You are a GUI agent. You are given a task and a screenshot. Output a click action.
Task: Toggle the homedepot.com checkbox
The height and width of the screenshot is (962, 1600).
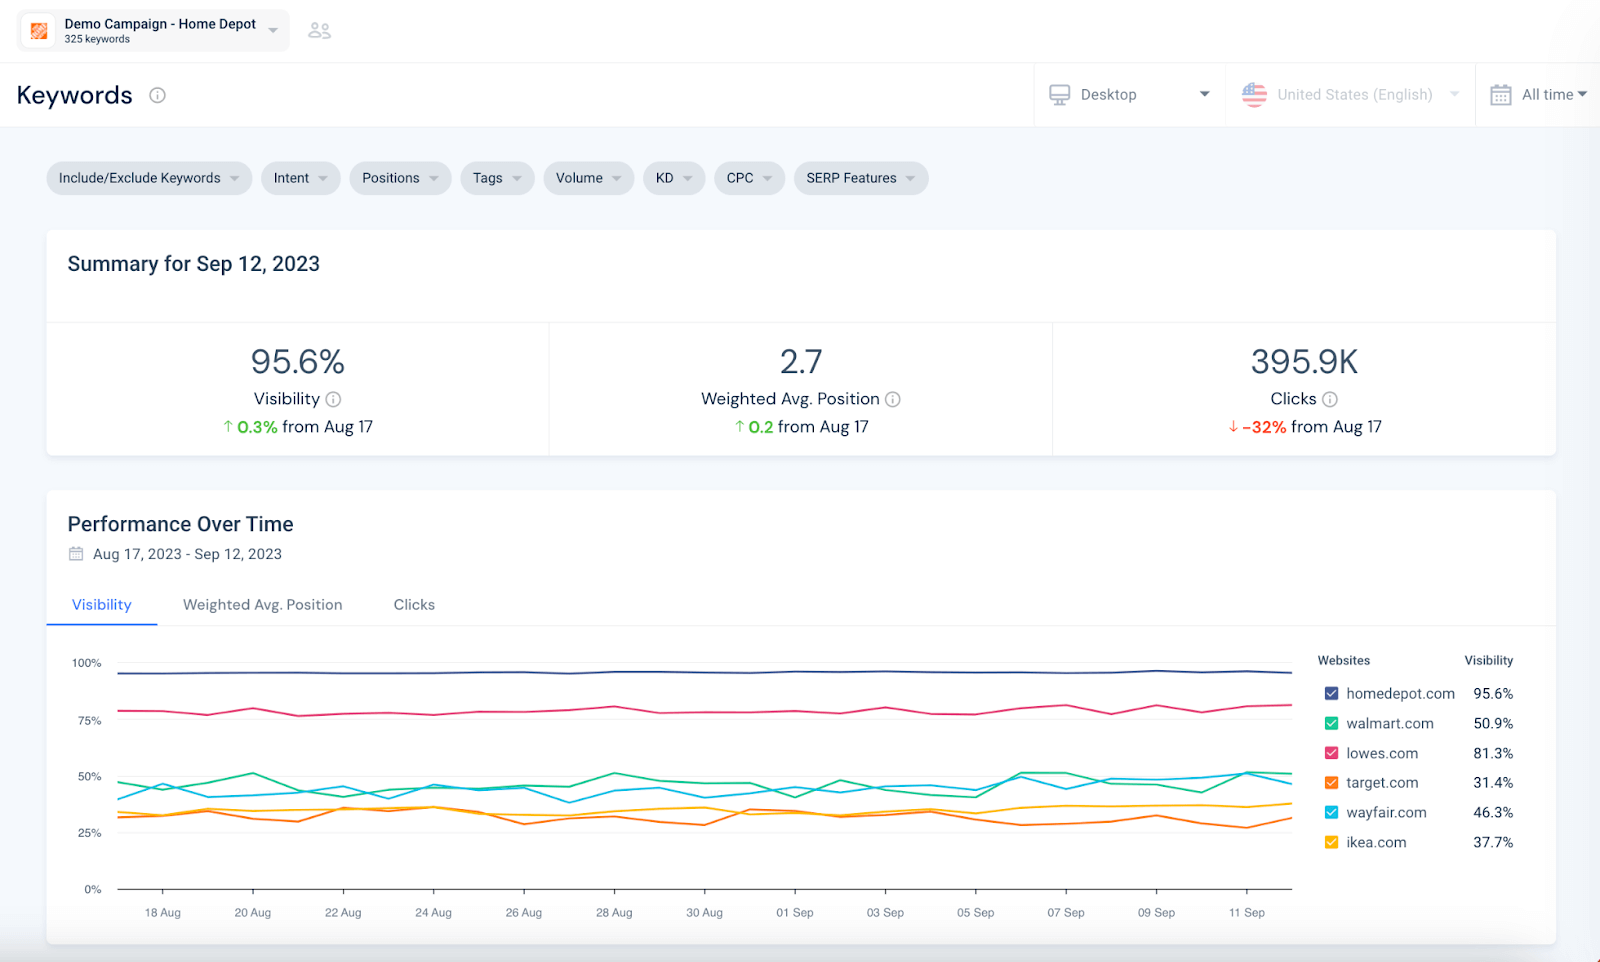[x=1331, y=693]
